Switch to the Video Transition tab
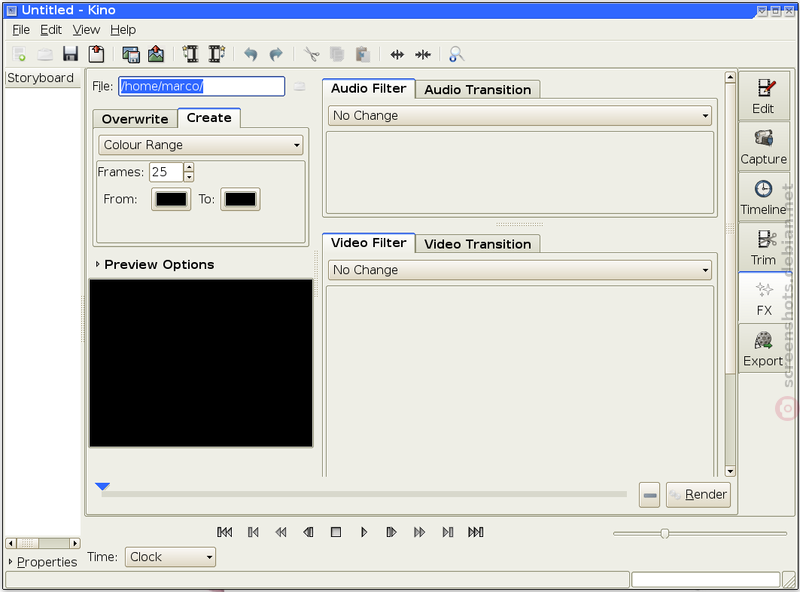 pyautogui.click(x=478, y=244)
